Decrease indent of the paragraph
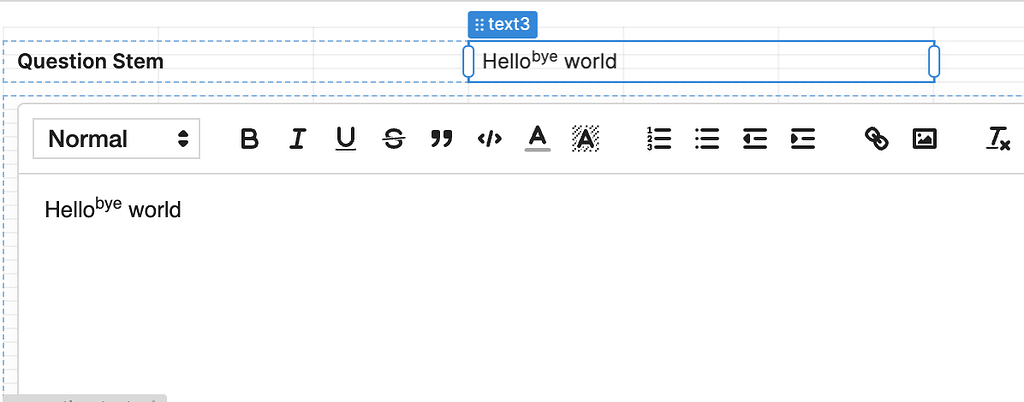The image size is (1024, 402). pyautogui.click(x=754, y=138)
